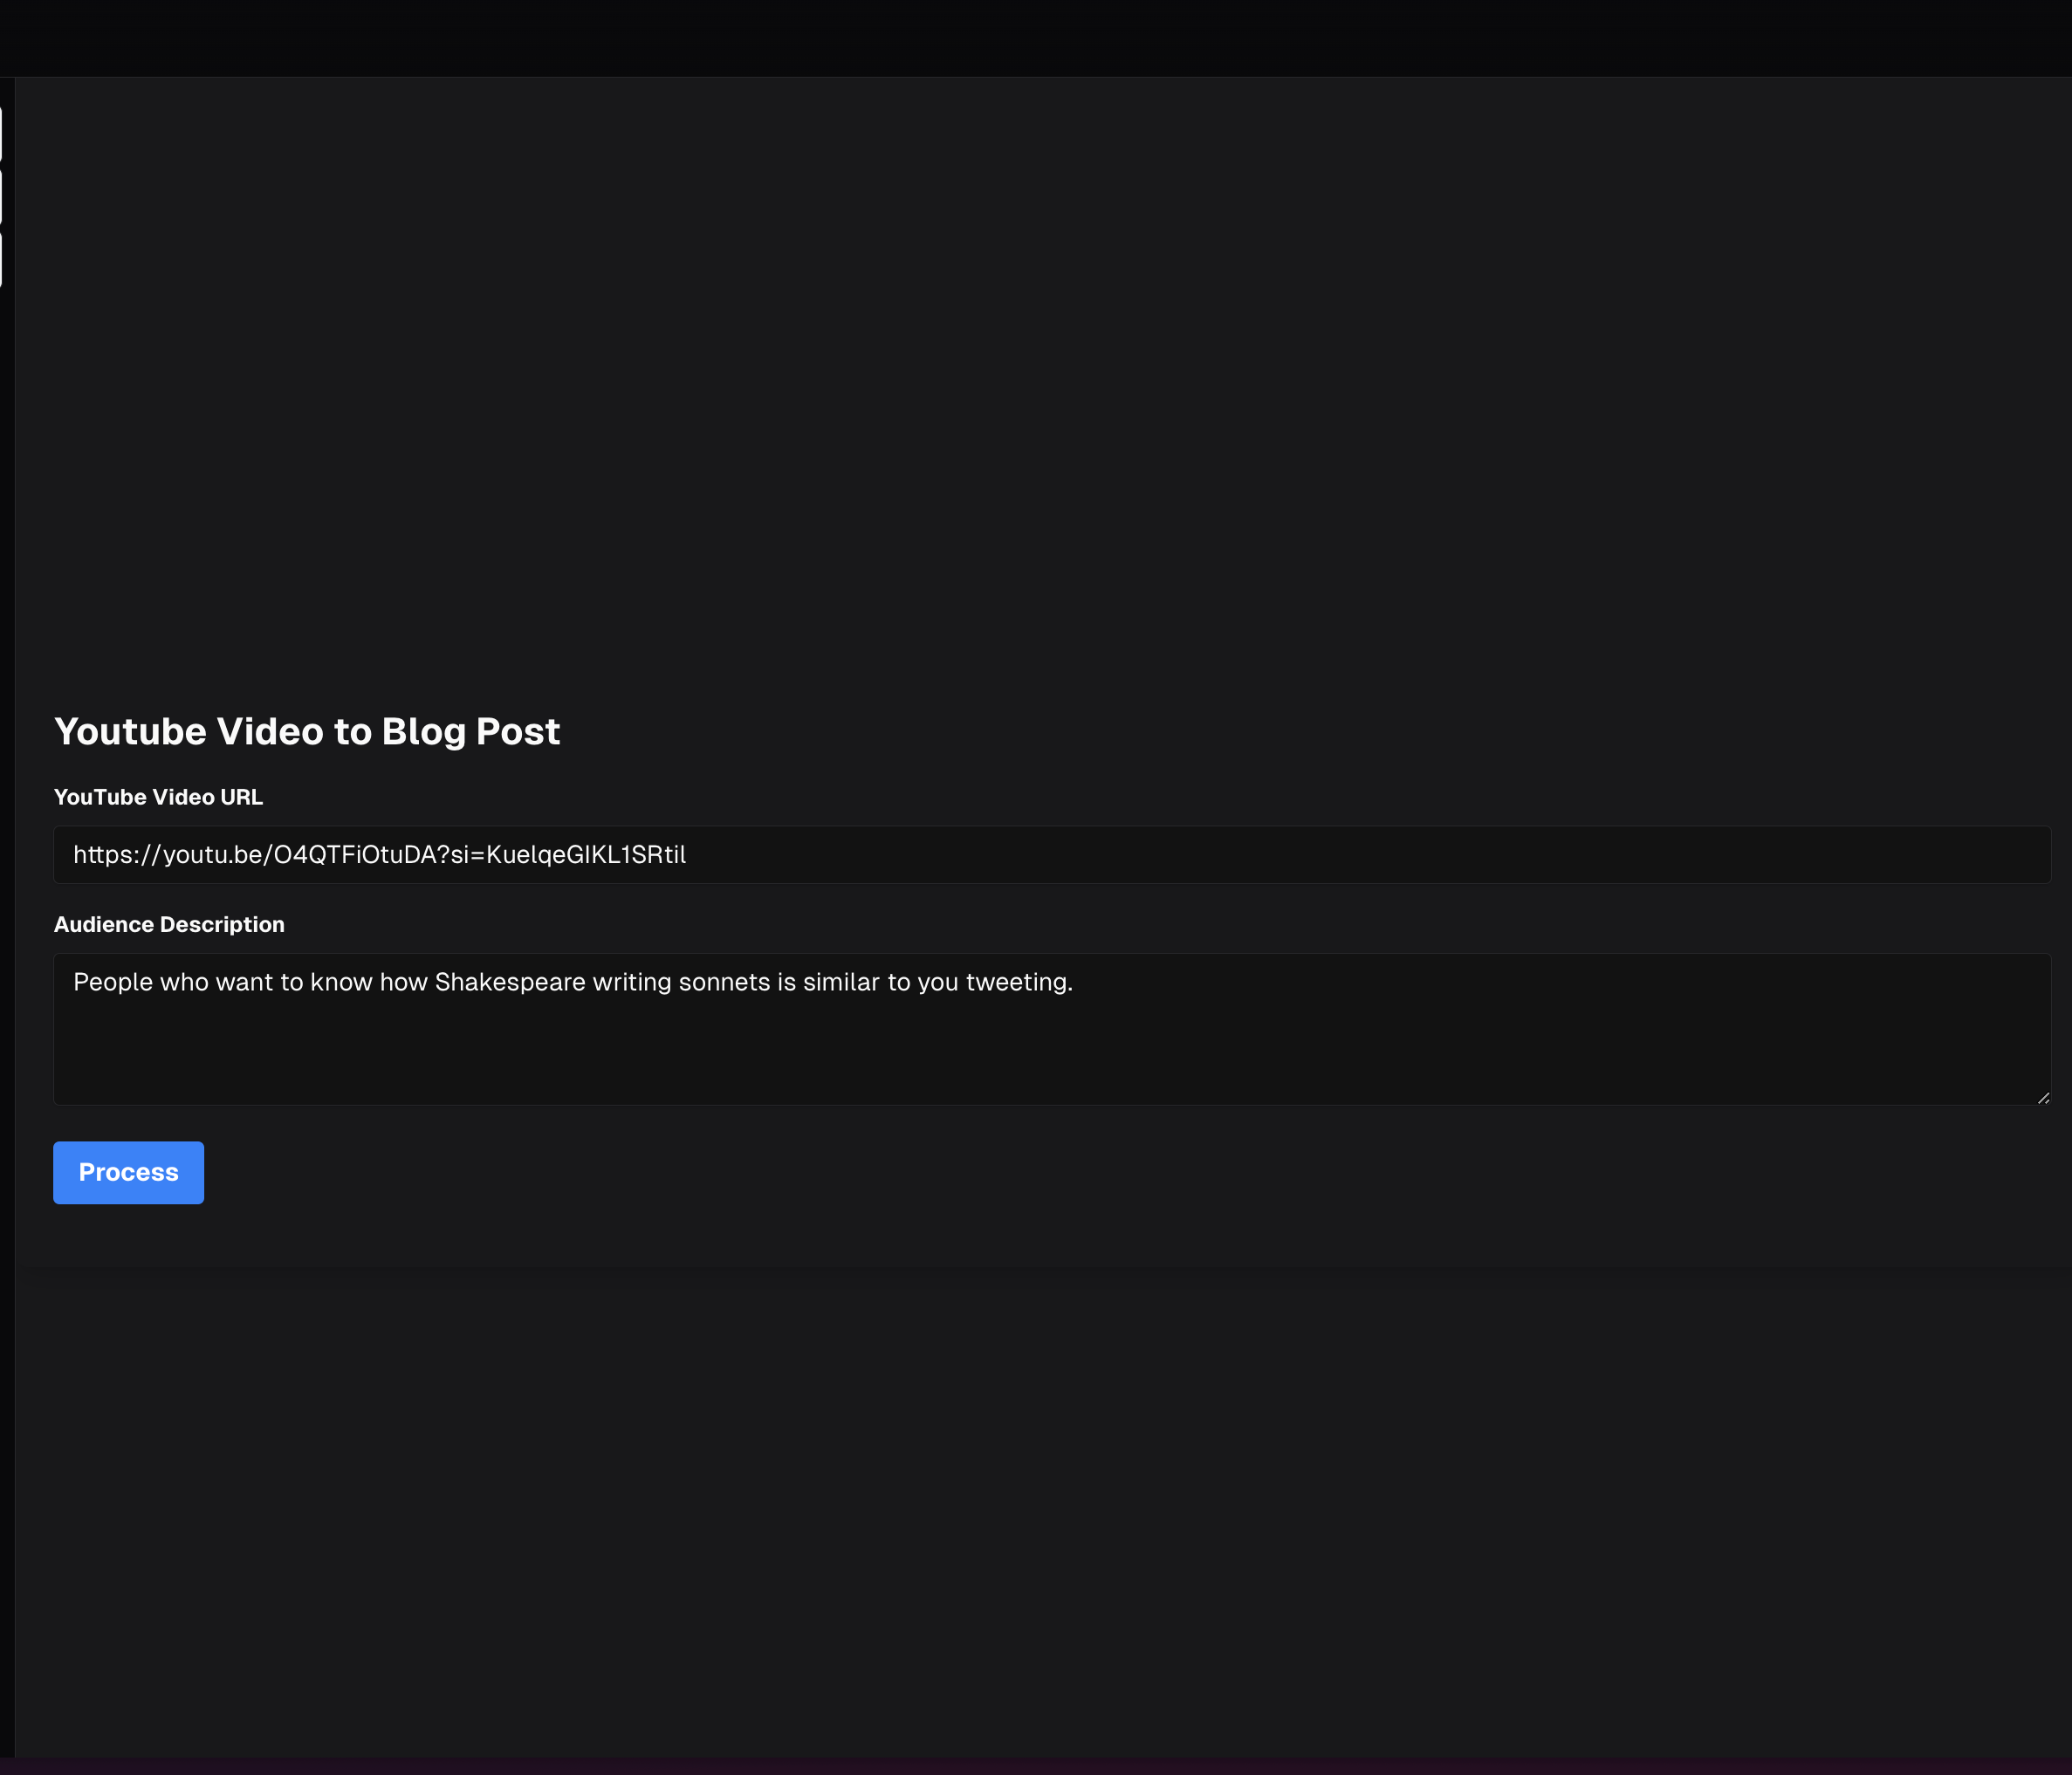
Task: Grab the textarea resize handle corner
Action: 2043,1098
